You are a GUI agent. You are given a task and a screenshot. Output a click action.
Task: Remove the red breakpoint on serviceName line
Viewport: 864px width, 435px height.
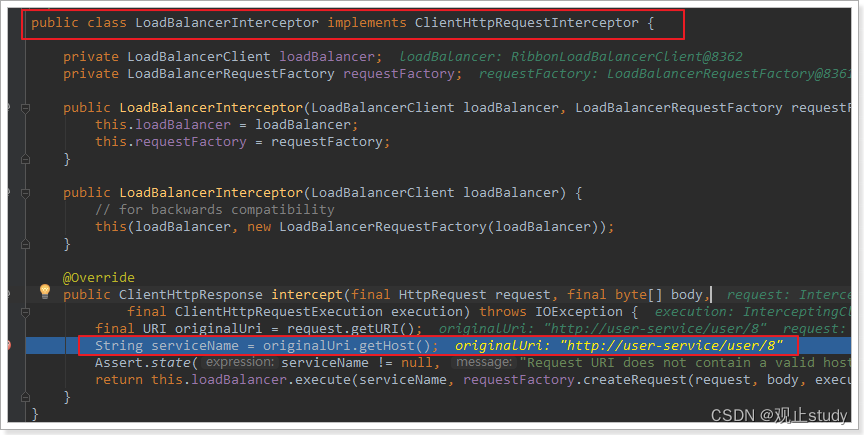pos(7,346)
